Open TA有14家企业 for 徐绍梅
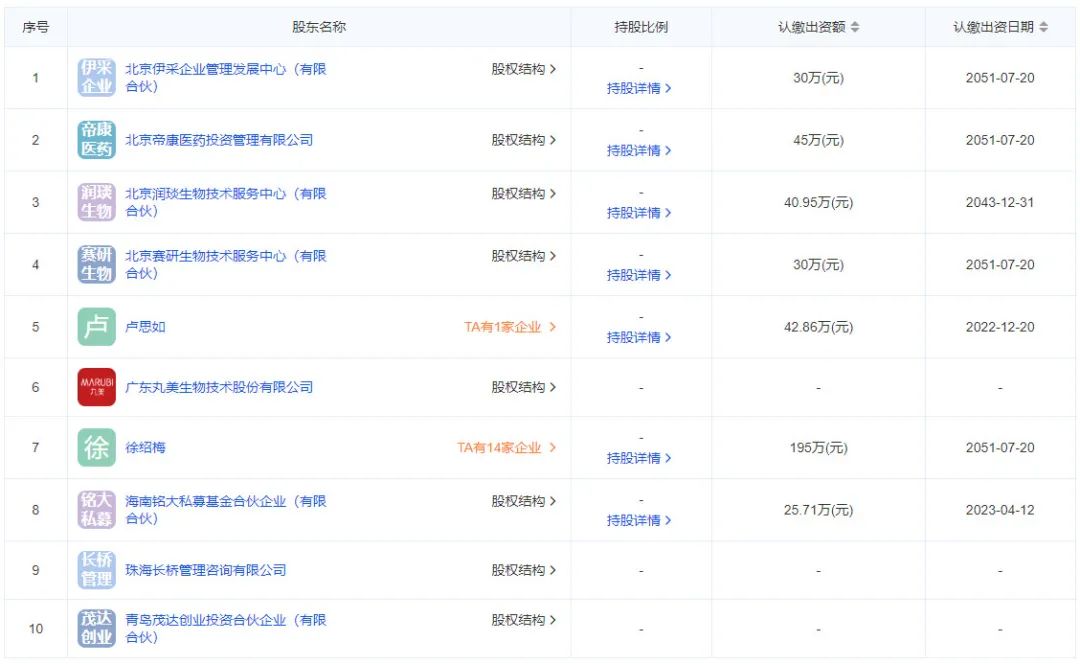This screenshot has width=1080, height=664. [x=506, y=448]
